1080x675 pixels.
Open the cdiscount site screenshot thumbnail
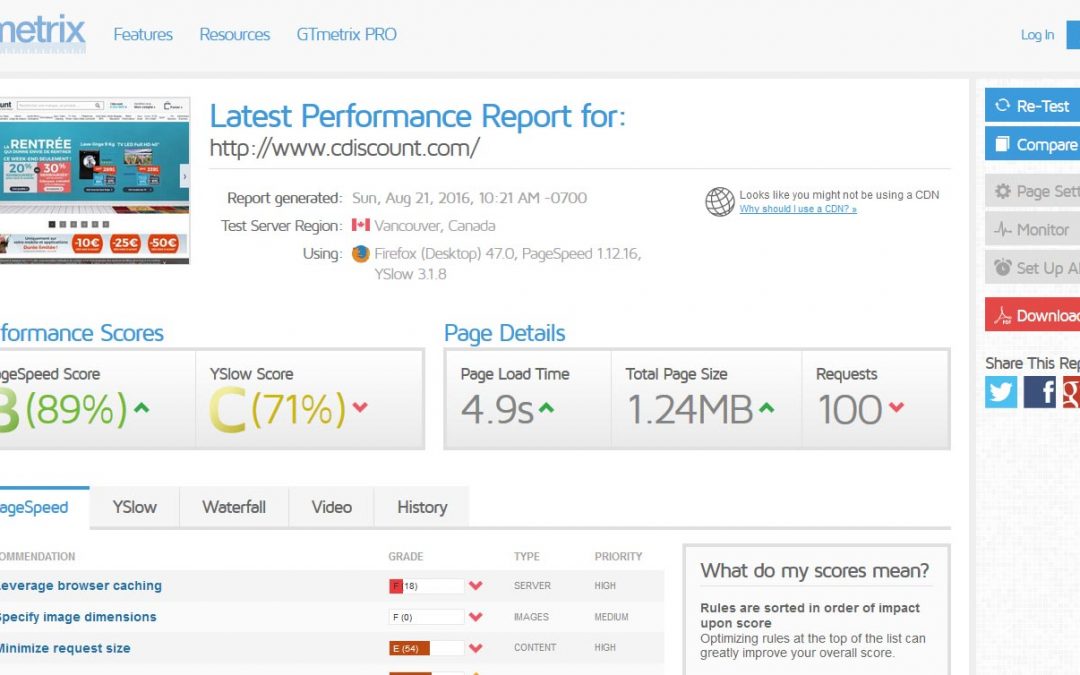(94, 180)
